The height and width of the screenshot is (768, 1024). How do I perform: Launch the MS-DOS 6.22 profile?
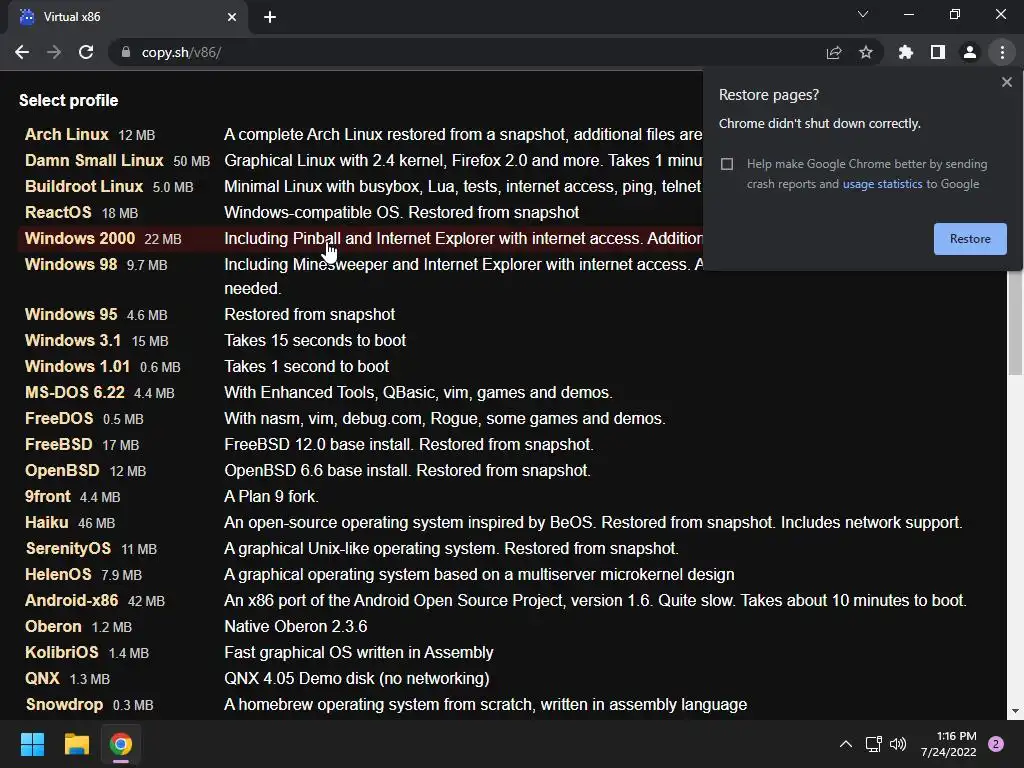coord(74,393)
